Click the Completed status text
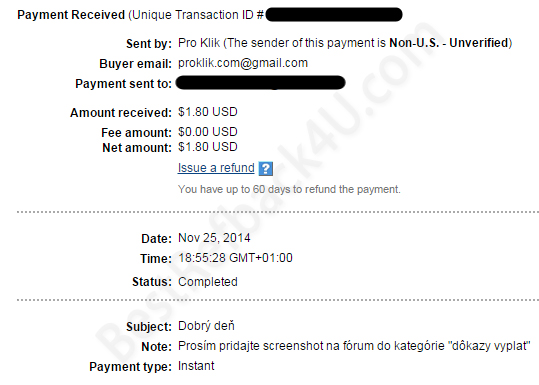The image size is (539, 385). click(x=208, y=282)
